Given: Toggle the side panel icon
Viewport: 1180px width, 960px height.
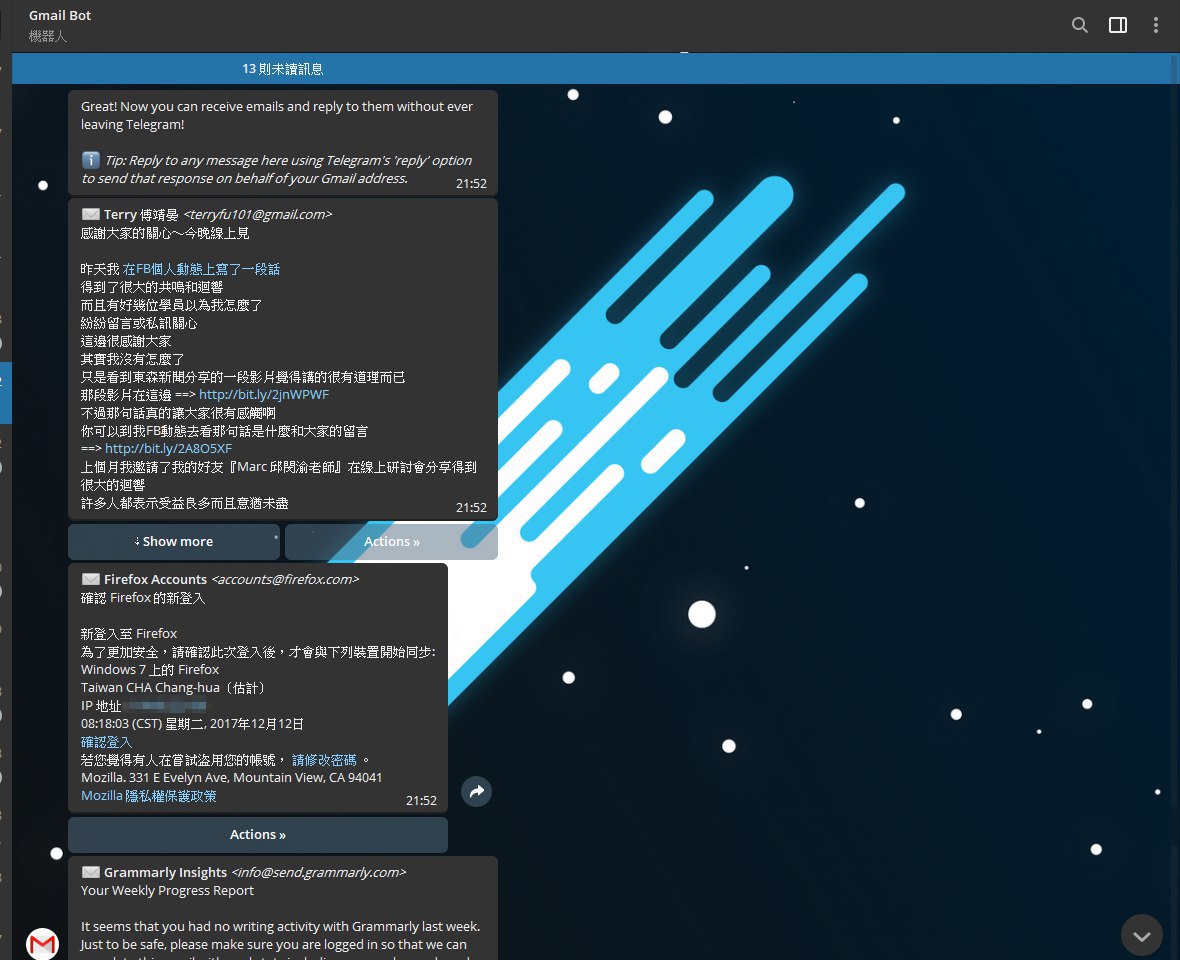Looking at the screenshot, I should pyautogui.click(x=1118, y=25).
